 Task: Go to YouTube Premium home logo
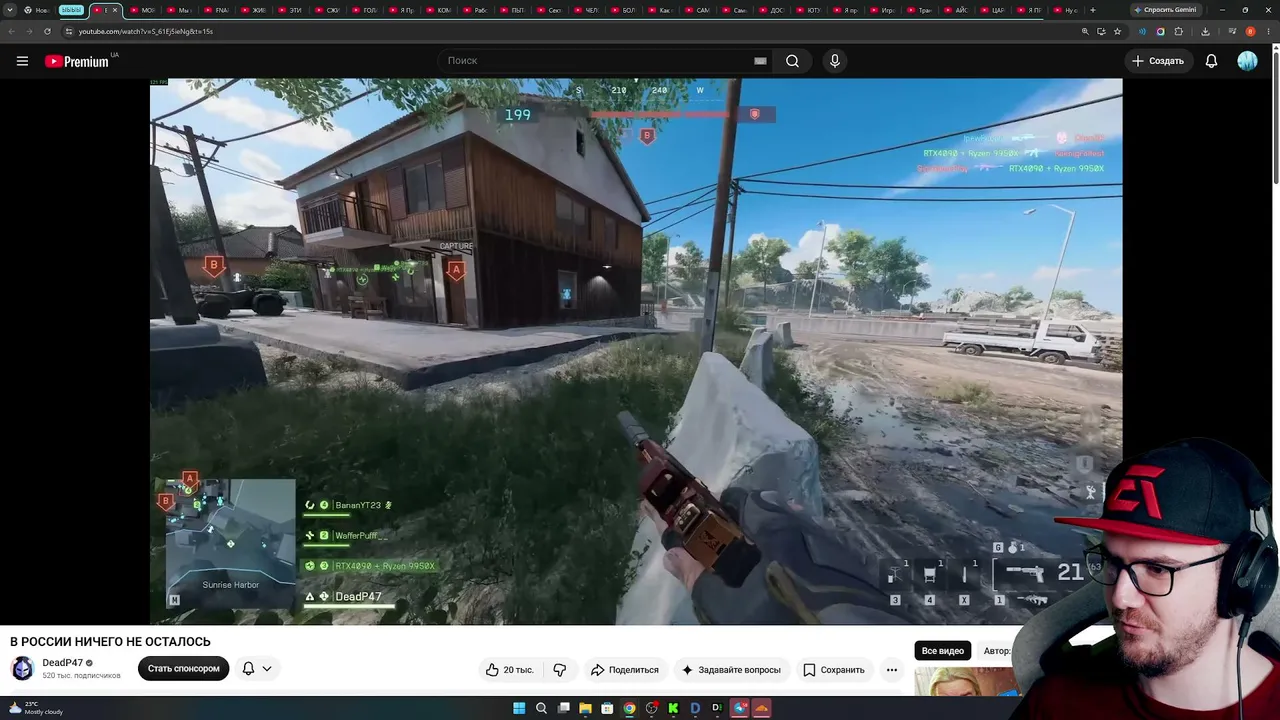coord(77,61)
